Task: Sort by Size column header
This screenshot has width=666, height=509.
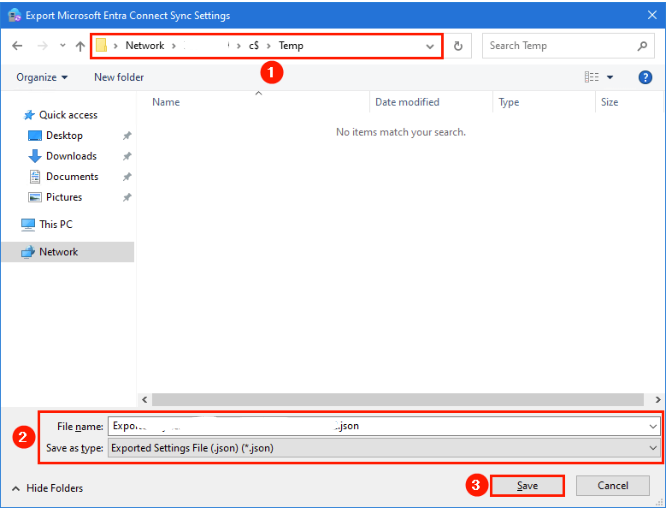Action: click(610, 102)
